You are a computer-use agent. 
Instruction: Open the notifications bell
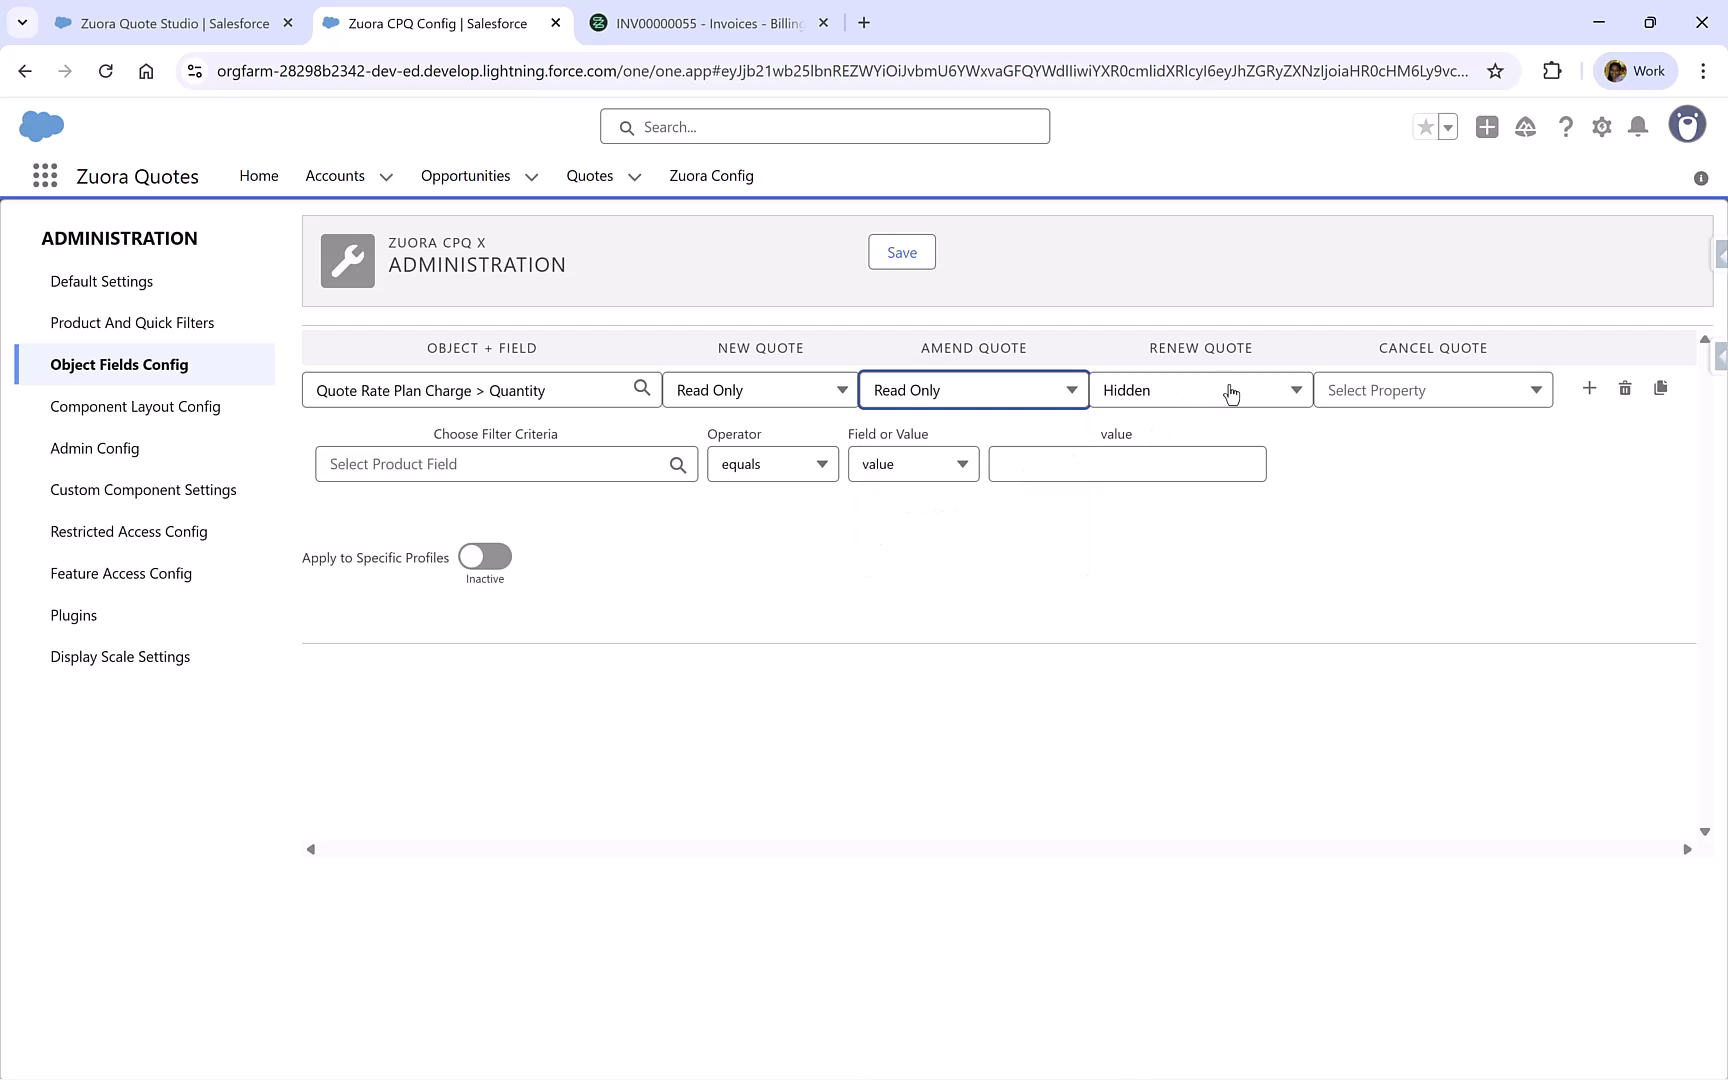pos(1637,127)
